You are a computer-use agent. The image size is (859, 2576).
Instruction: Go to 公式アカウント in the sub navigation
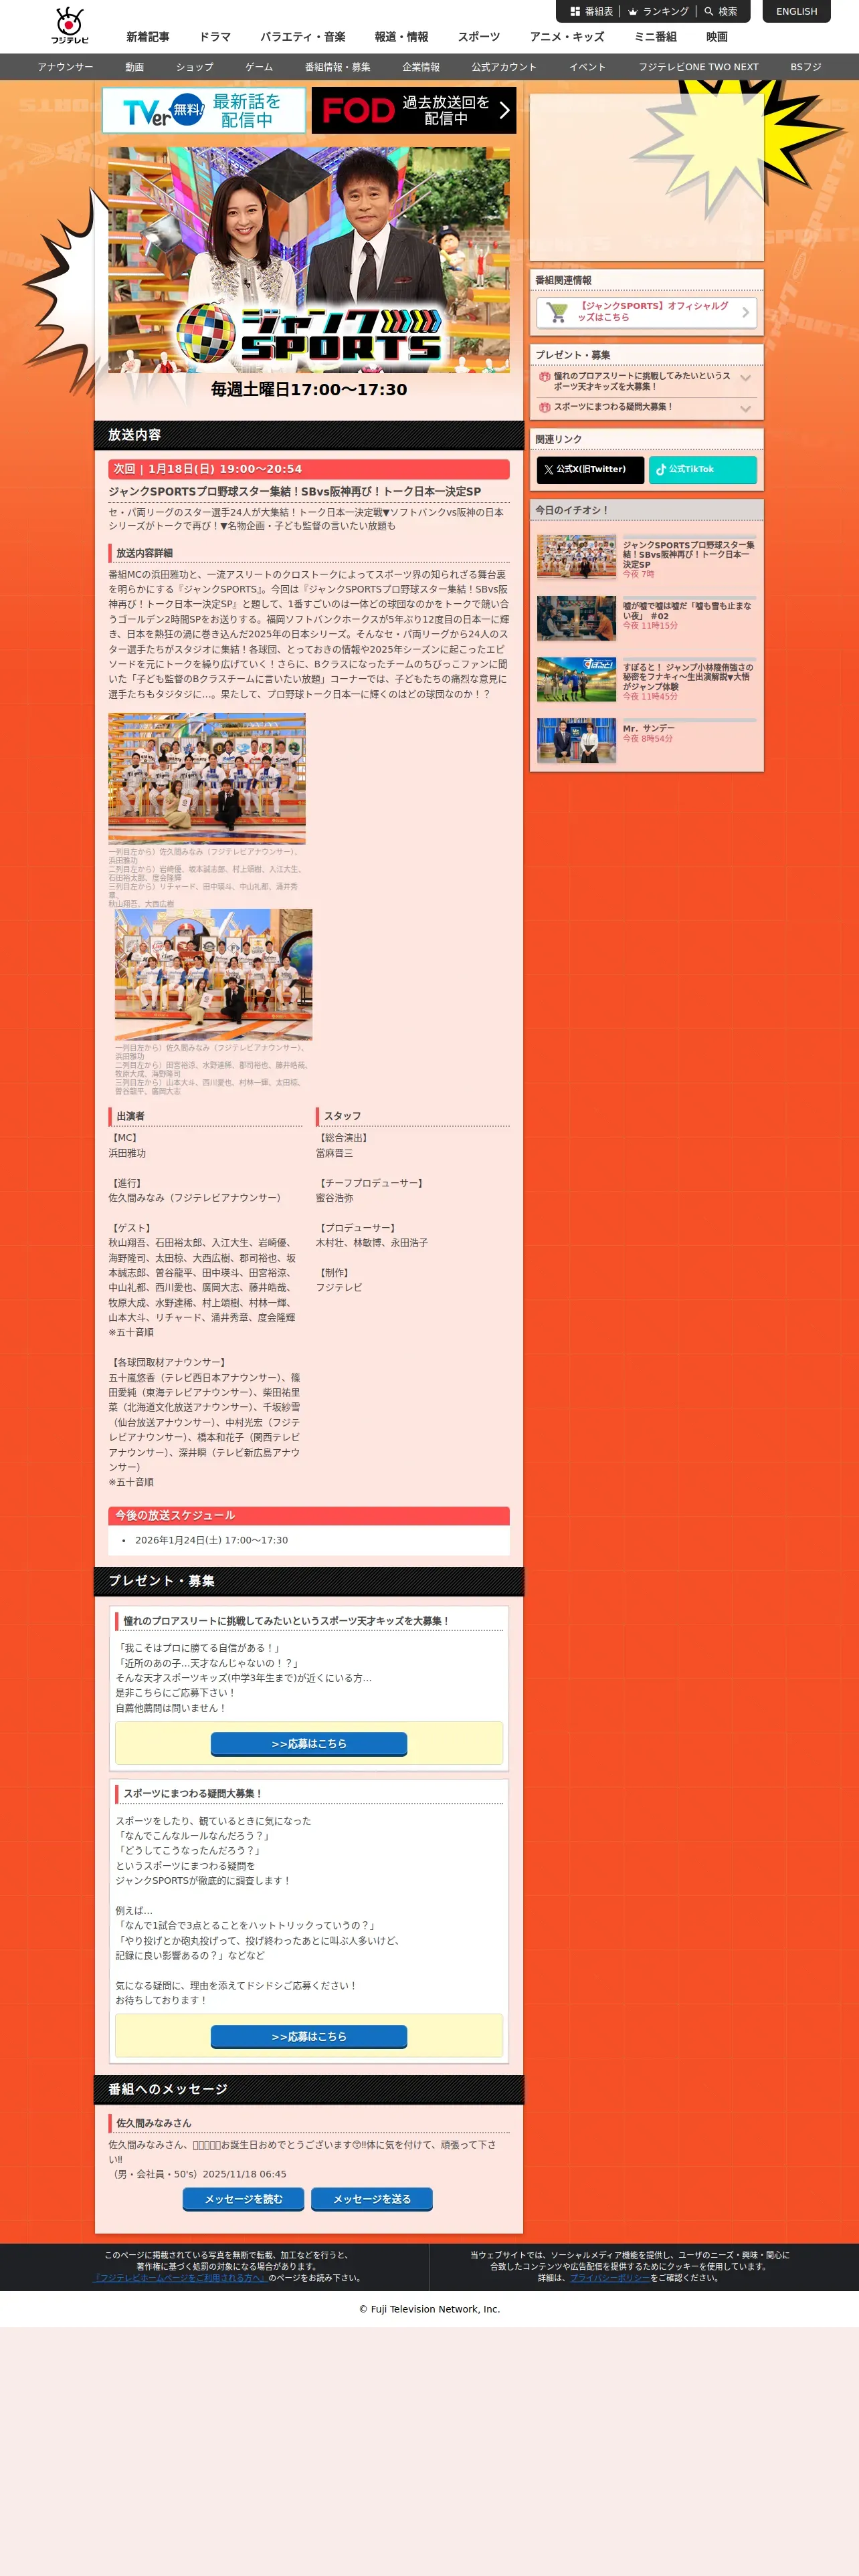click(504, 67)
